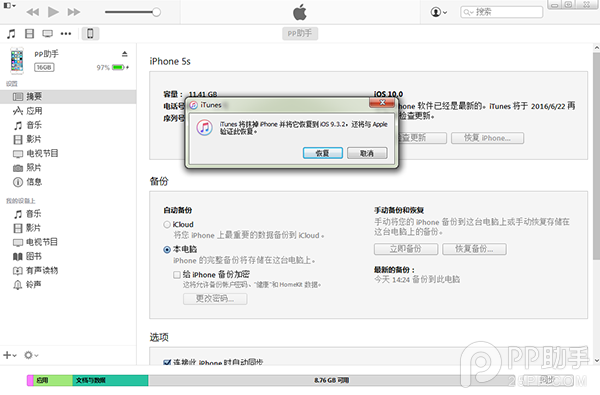The height and width of the screenshot is (395, 600).
Task: Eject the PP助手 device
Action: 124,54
